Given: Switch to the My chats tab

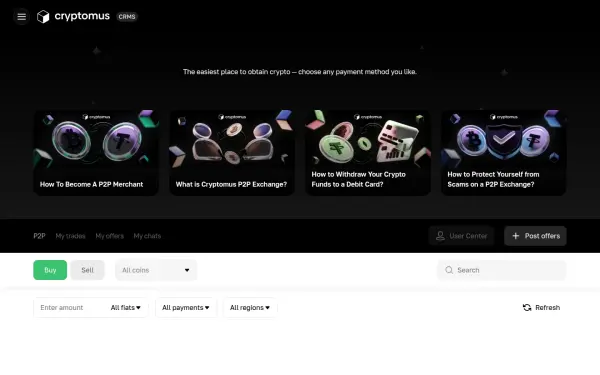Looking at the screenshot, I should tap(147, 236).
